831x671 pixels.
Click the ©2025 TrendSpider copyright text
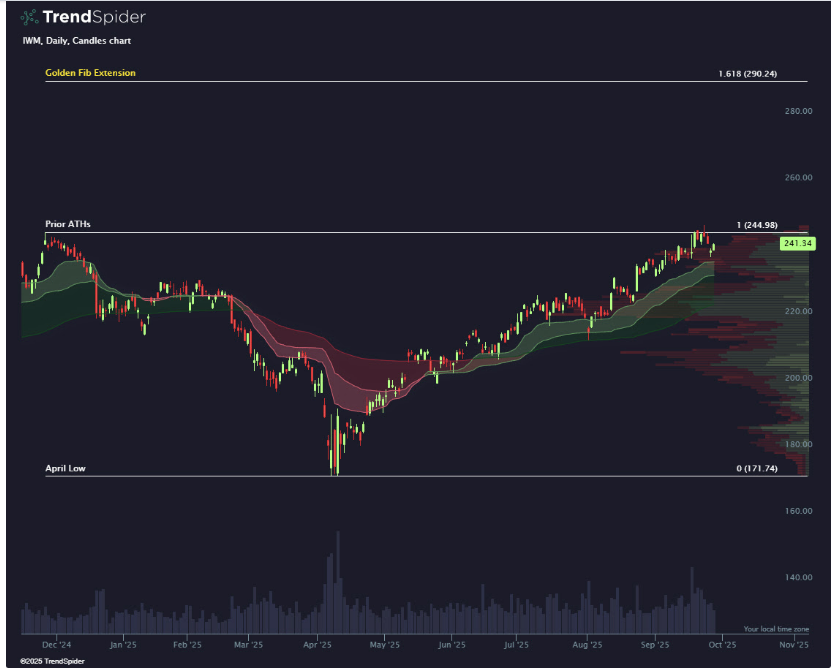click(x=52, y=661)
